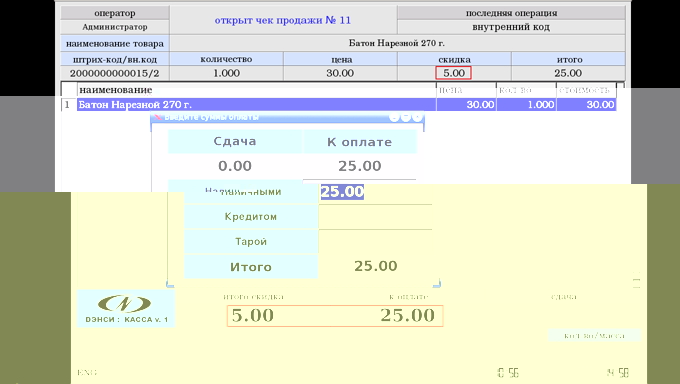Click the Итого value 25.00 in the dialog
This screenshot has height=384, width=680.
coord(376,266)
